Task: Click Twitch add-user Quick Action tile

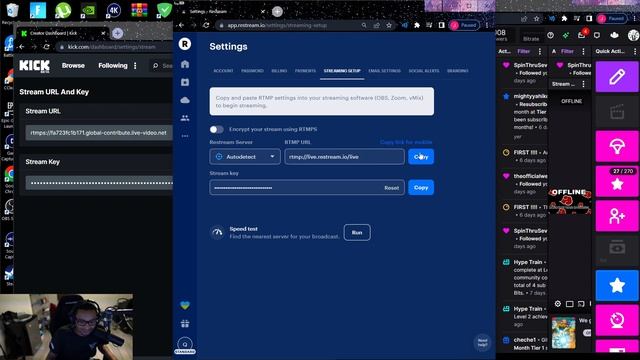Action: (x=617, y=216)
